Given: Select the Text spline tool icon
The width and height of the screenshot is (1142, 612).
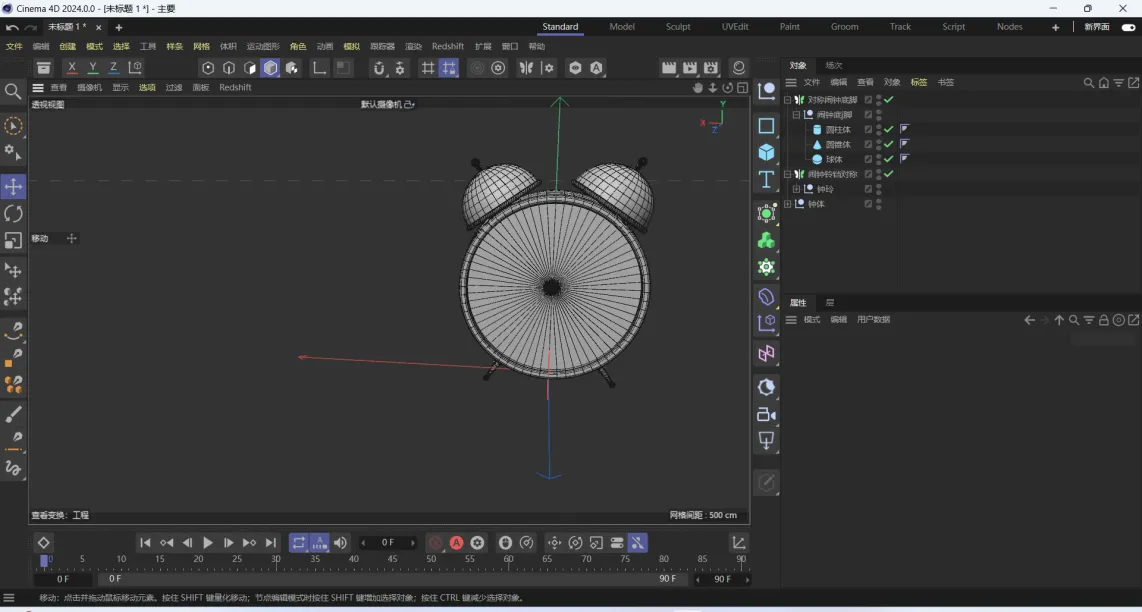Looking at the screenshot, I should click(766, 179).
